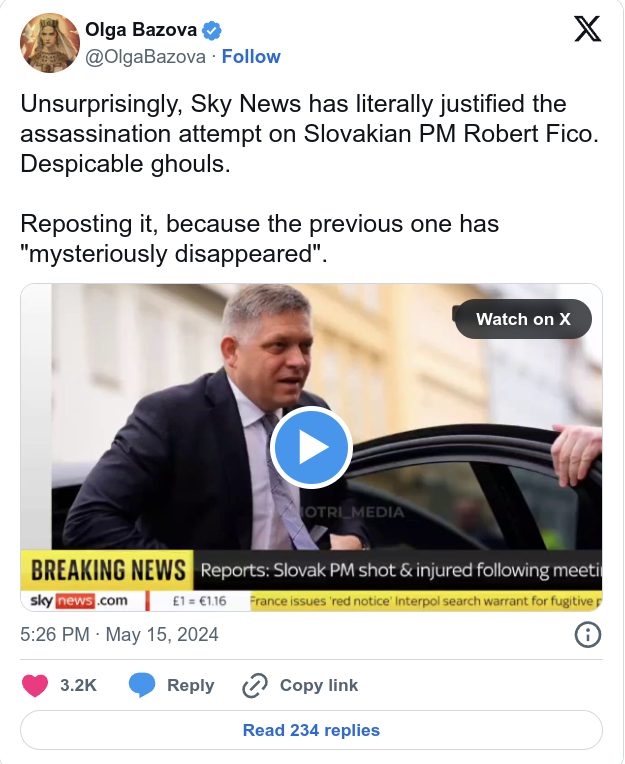The width and height of the screenshot is (625, 764).
Task: Click the X logo icon
Action: pyautogui.click(x=587, y=29)
